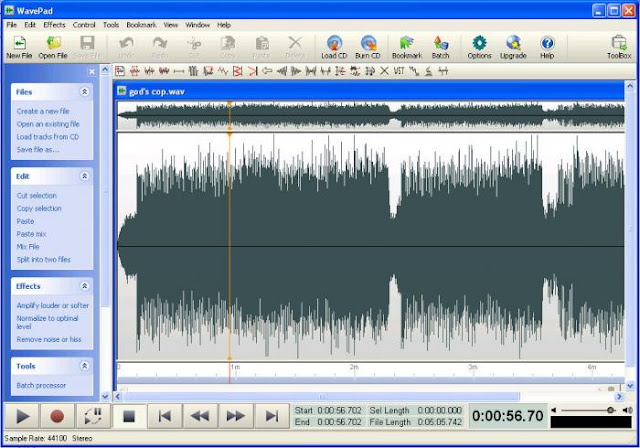The image size is (640, 448).
Task: Click 'Create a new file' link
Action: (x=43, y=111)
